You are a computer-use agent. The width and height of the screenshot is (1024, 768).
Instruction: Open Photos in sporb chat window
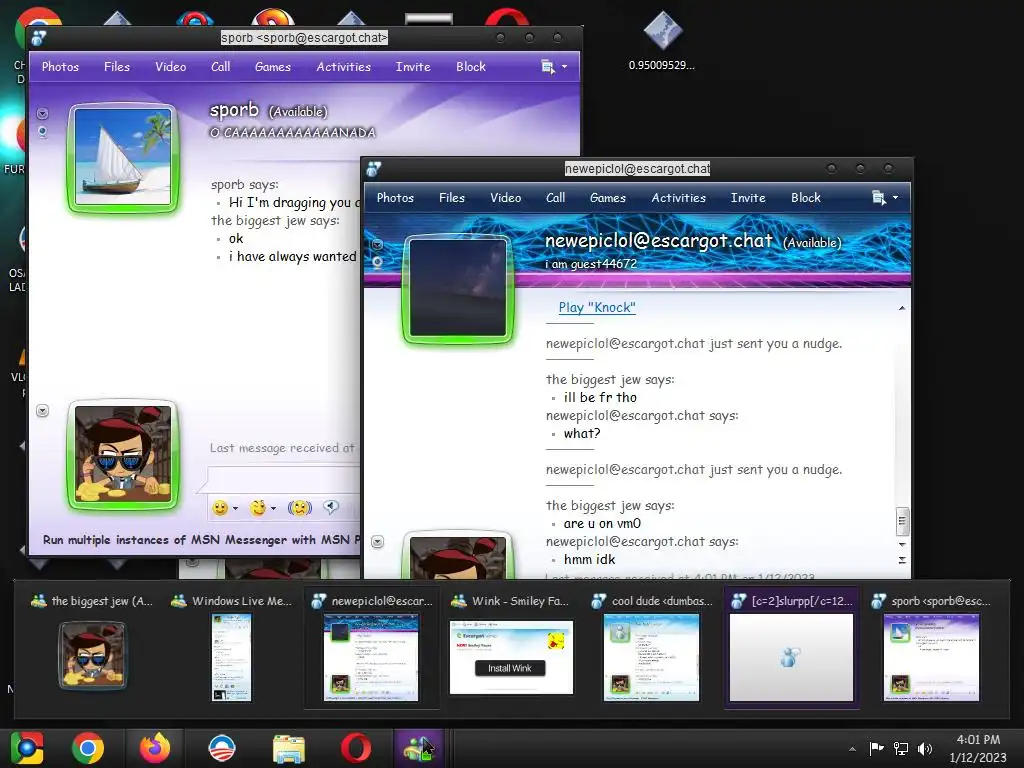coord(60,67)
